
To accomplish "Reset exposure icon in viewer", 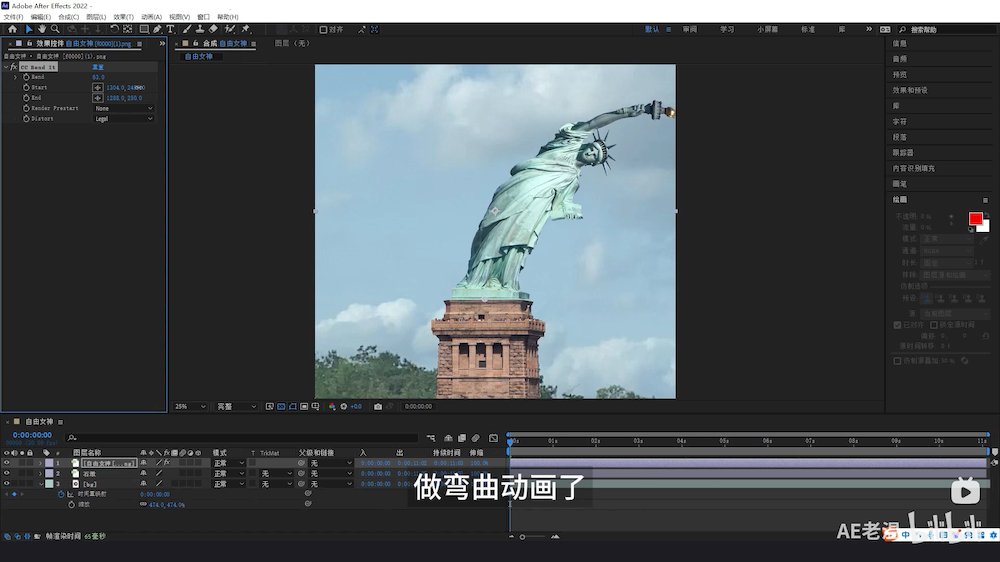I will pyautogui.click(x=344, y=406).
